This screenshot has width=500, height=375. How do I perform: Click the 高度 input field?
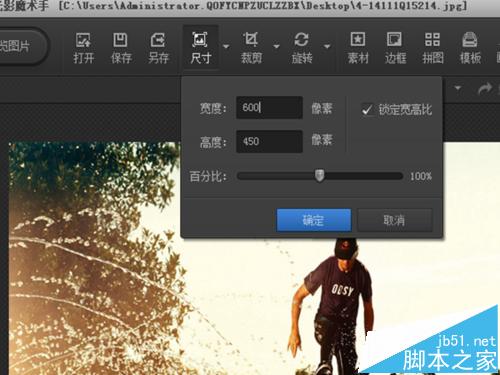tap(269, 141)
